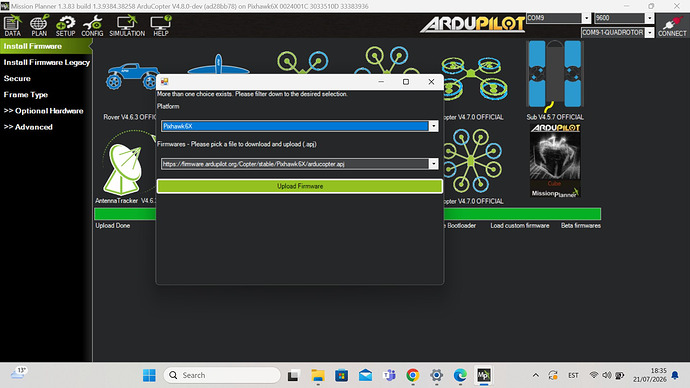Open the DATA flight data view
The image size is (690, 388).
pos(12,26)
